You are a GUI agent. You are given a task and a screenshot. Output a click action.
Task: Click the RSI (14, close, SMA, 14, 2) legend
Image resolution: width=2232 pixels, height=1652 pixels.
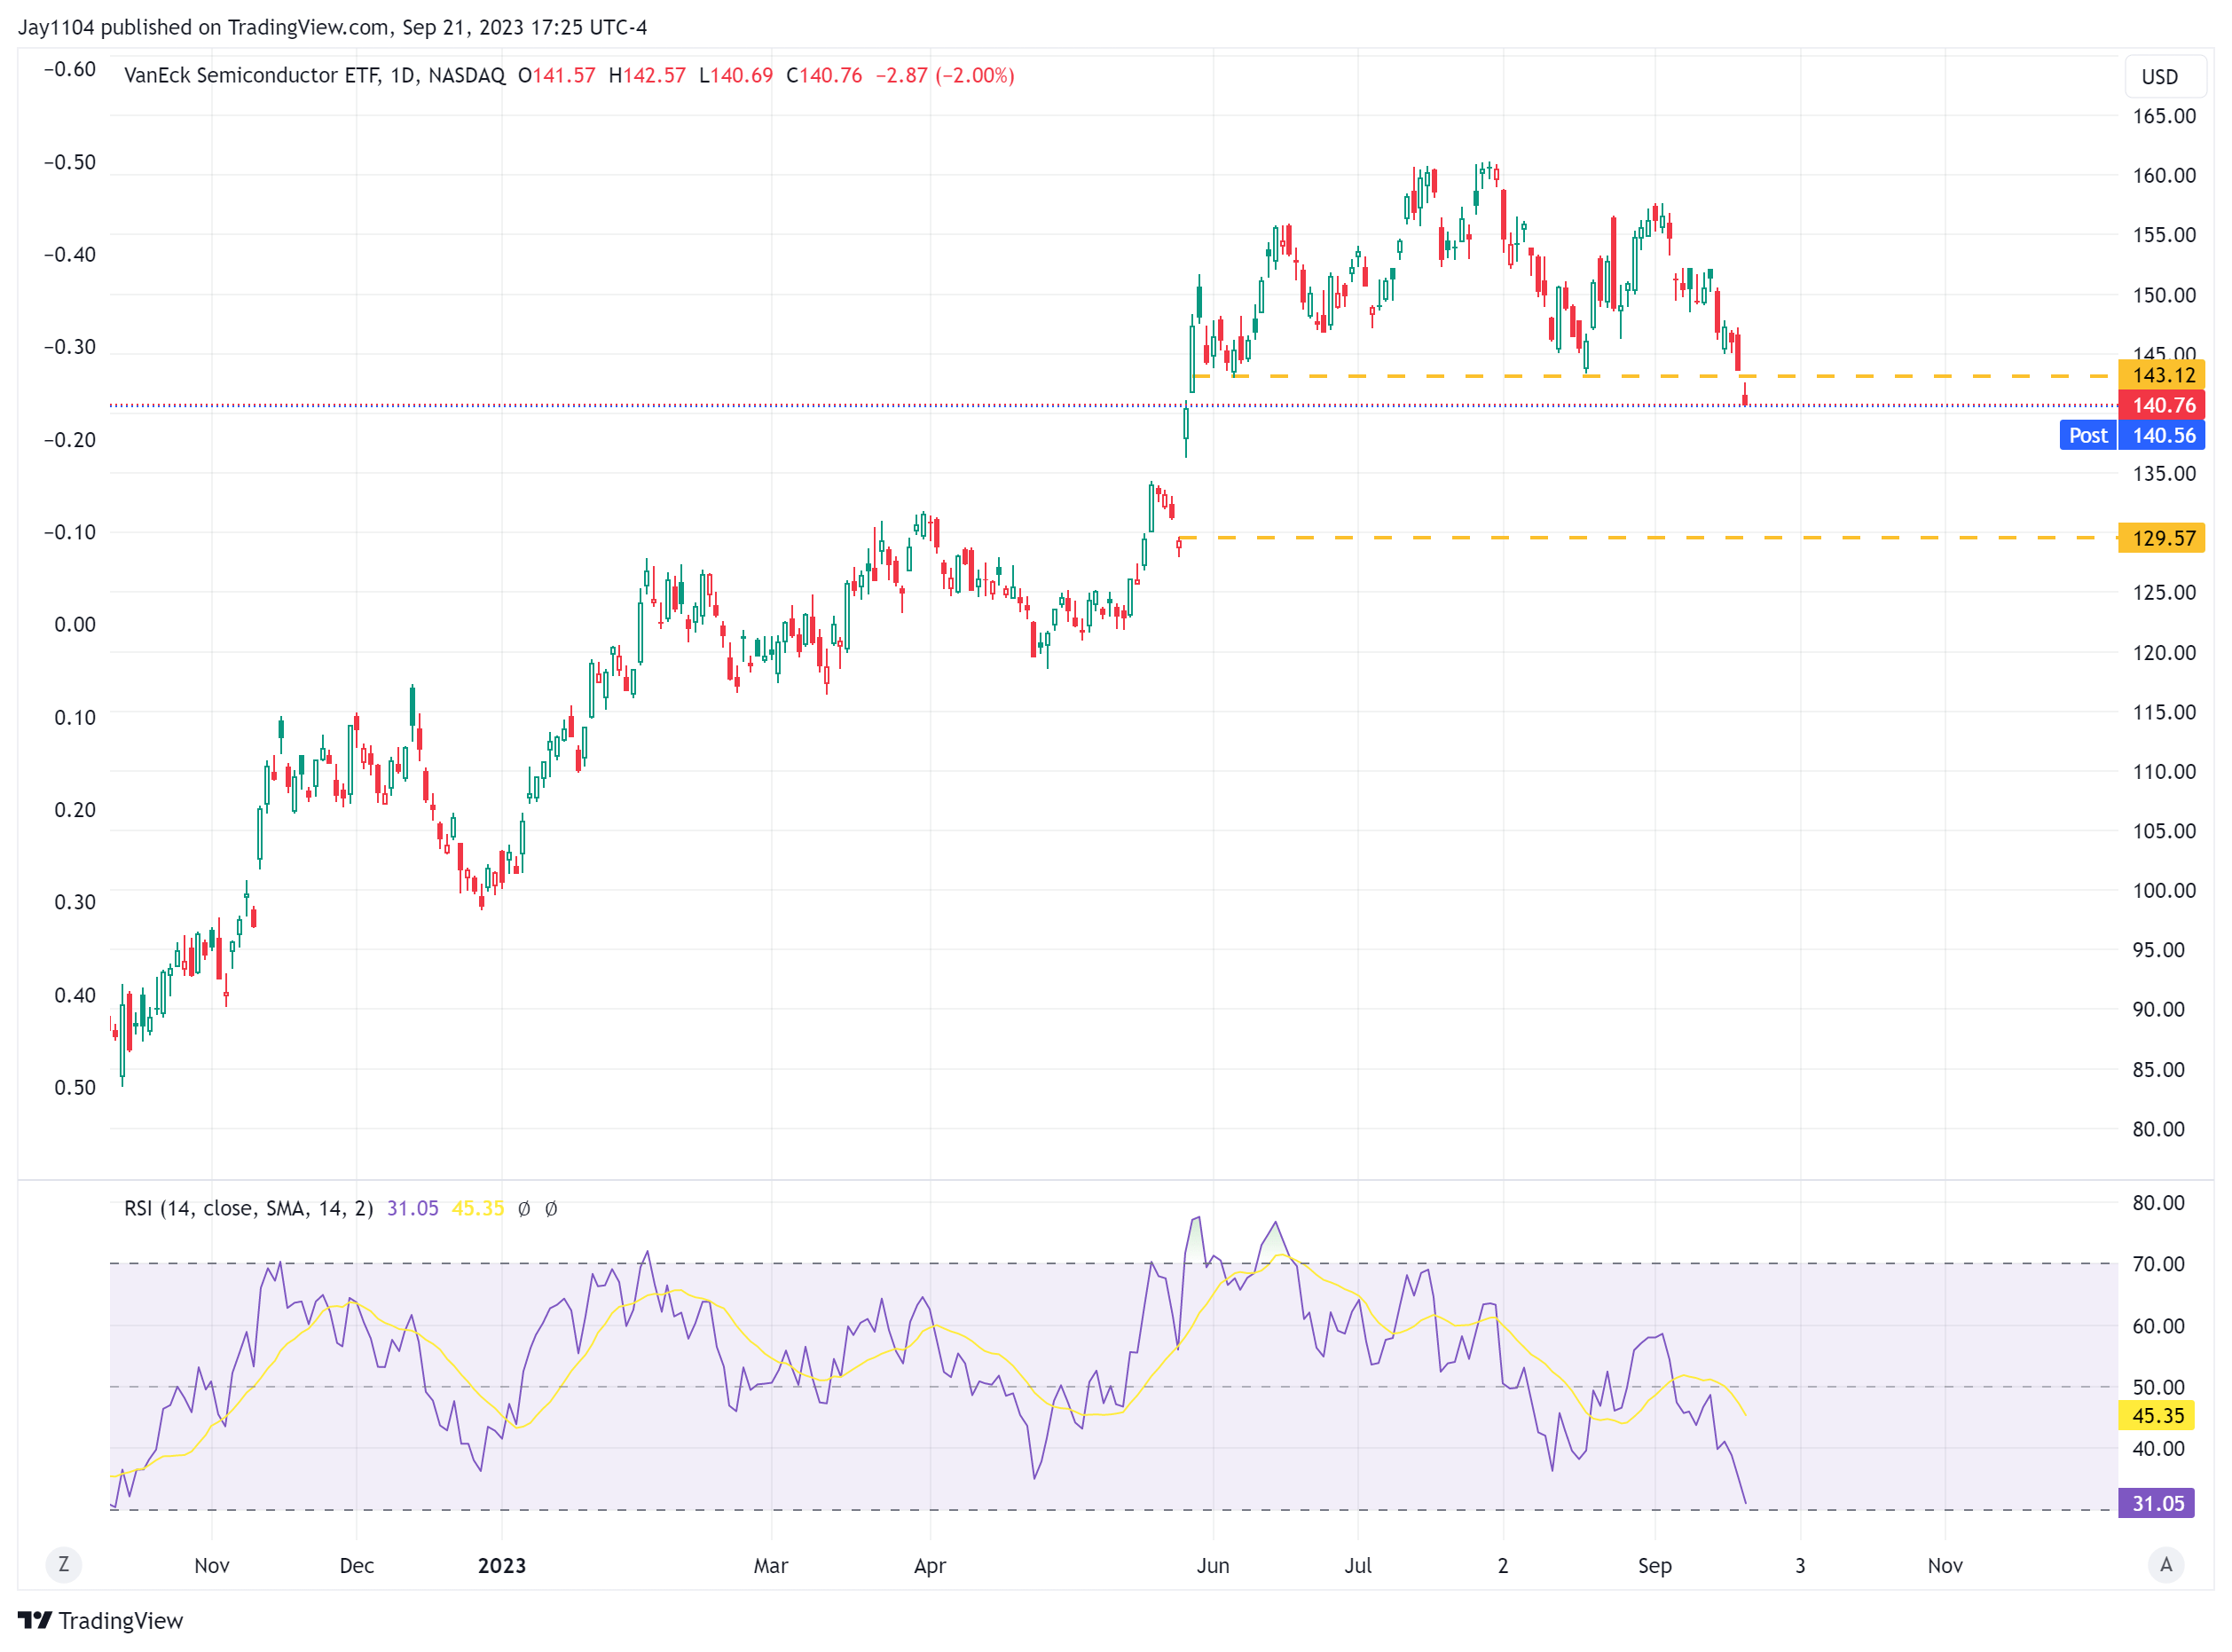pyautogui.click(x=248, y=1208)
